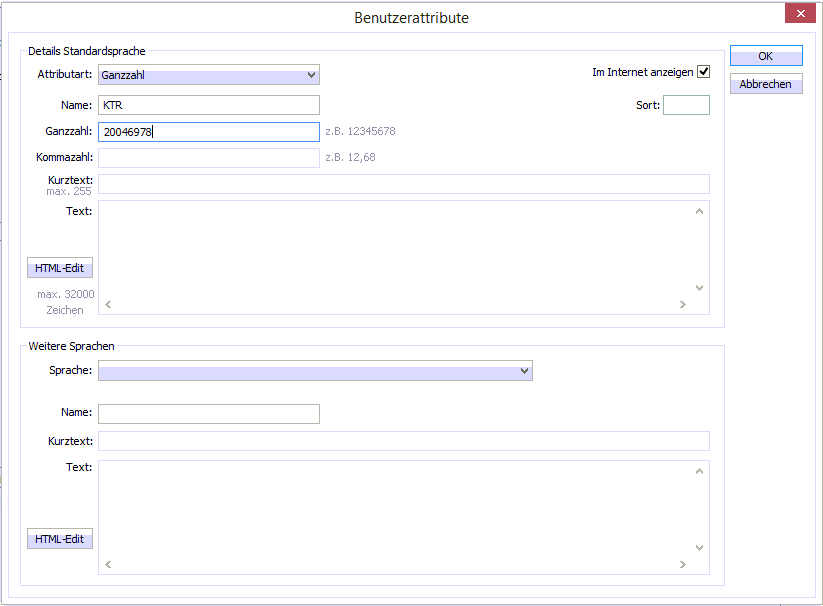Click scroll down arrow in upper Text box
Viewport: 823px width, 606px height.
(699, 288)
